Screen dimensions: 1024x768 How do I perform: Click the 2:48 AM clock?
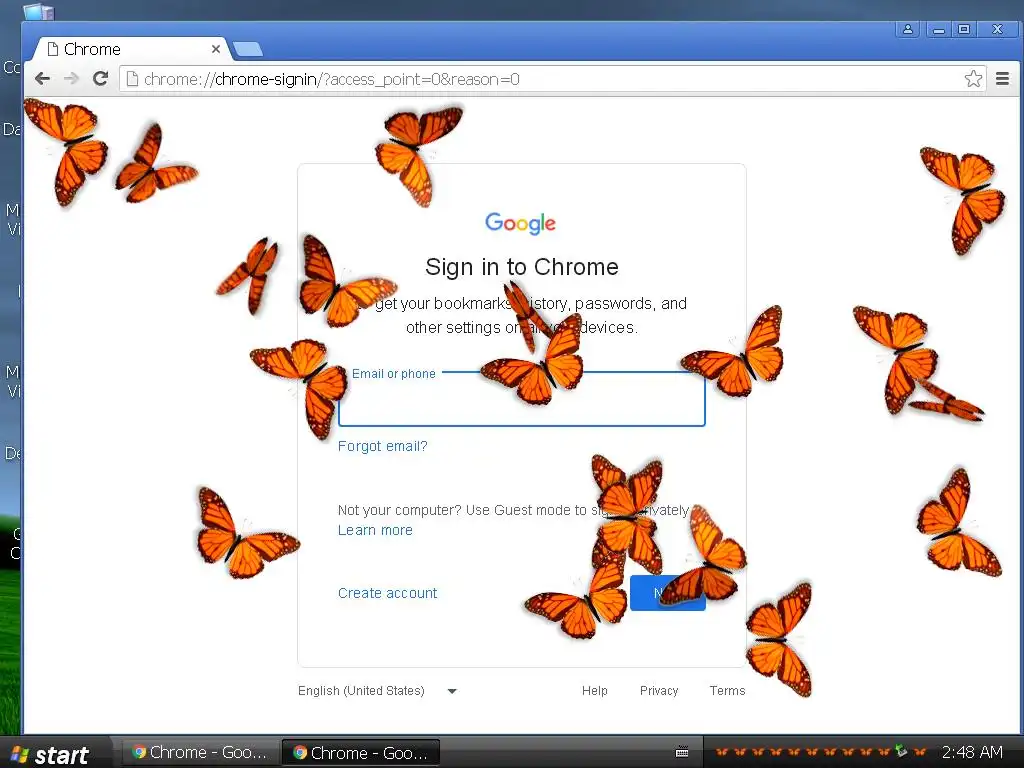[x=972, y=752]
